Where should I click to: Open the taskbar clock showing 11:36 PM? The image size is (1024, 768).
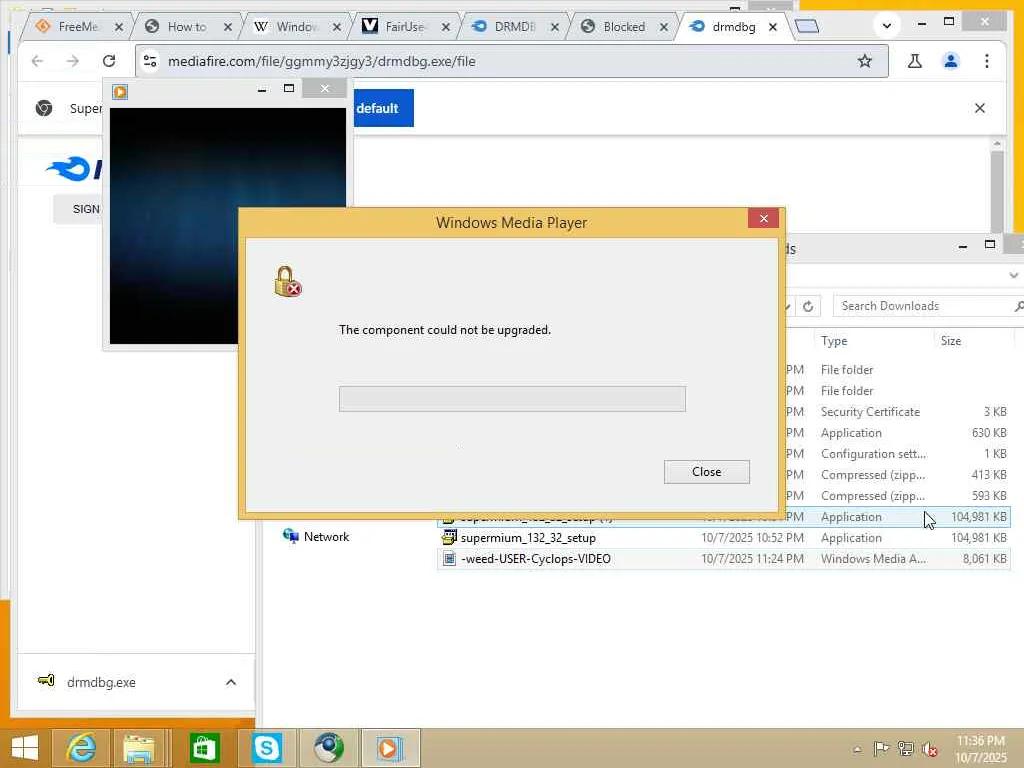pos(980,749)
